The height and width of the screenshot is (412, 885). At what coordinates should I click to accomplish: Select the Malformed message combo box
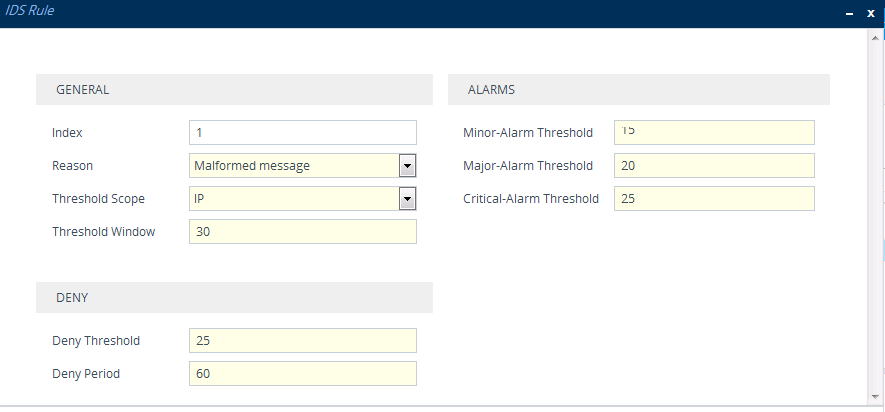[x=294, y=166]
